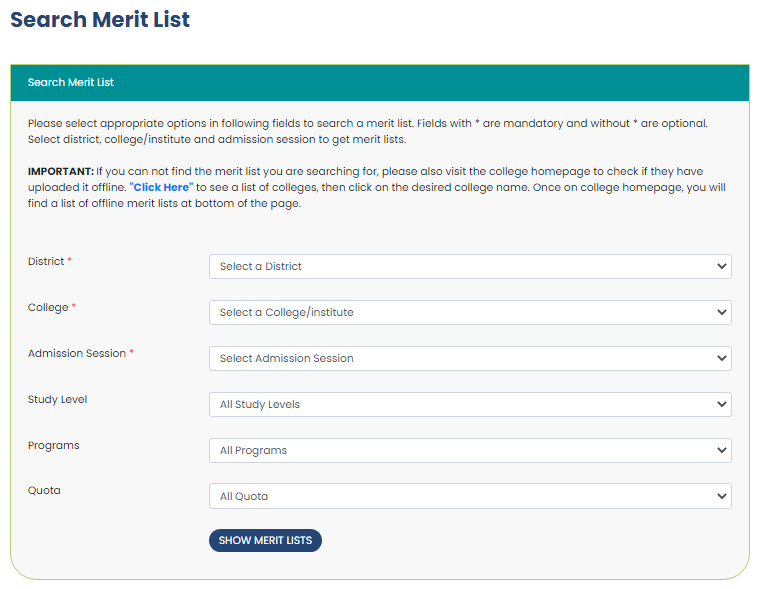The image size is (758, 589).
Task: Click the bold 'IMPORTANT:' notice text
Action: coord(61,172)
